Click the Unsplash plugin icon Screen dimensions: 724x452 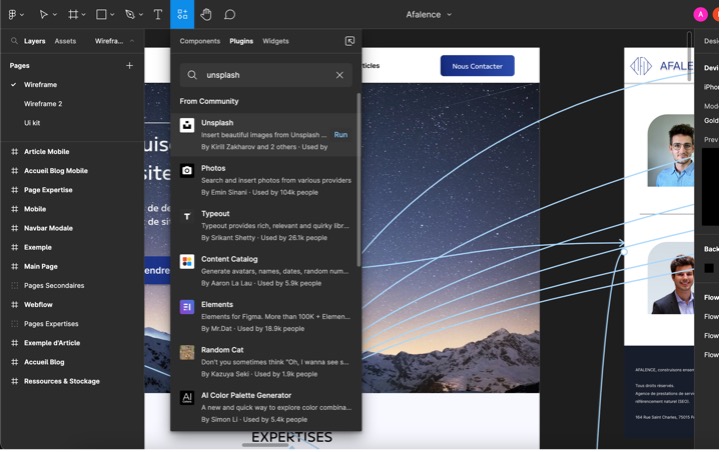pos(187,125)
